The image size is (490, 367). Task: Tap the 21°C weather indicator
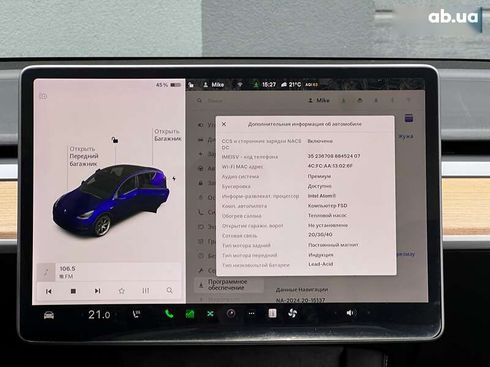click(291, 85)
